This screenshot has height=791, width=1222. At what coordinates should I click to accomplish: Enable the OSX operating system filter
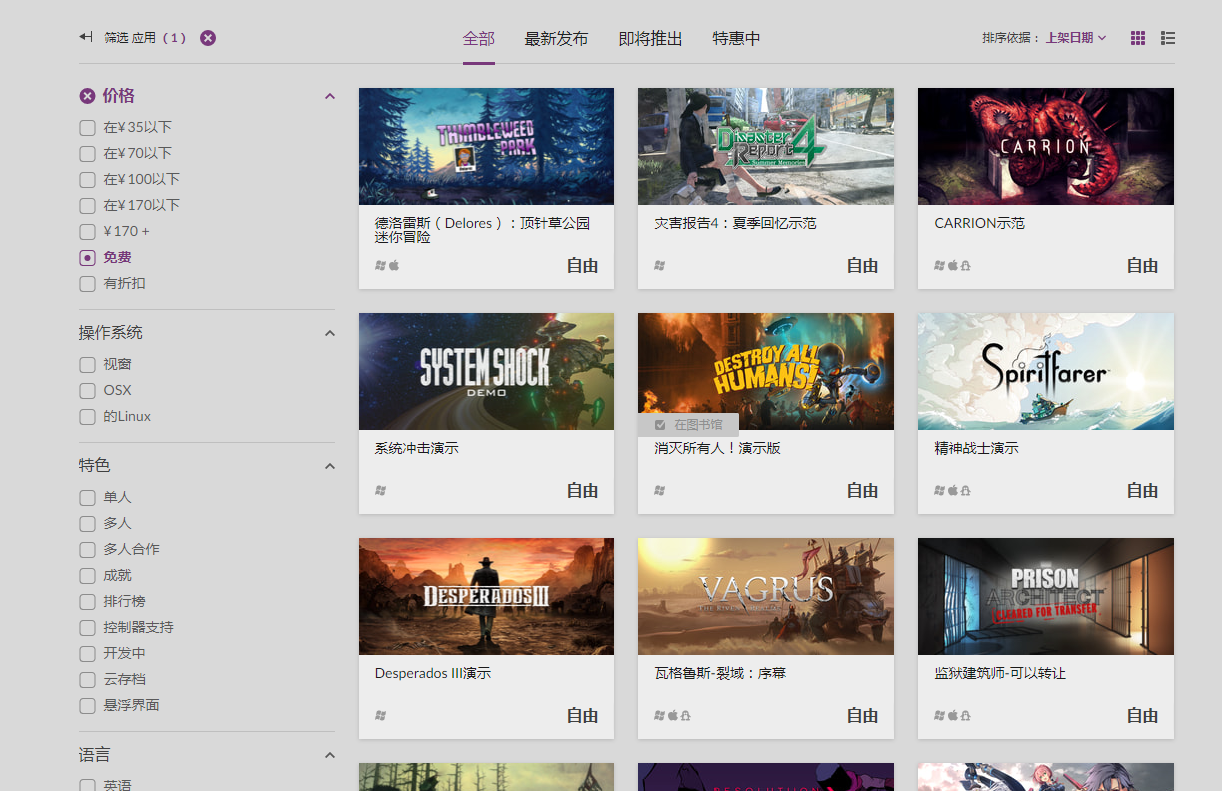(x=87, y=390)
